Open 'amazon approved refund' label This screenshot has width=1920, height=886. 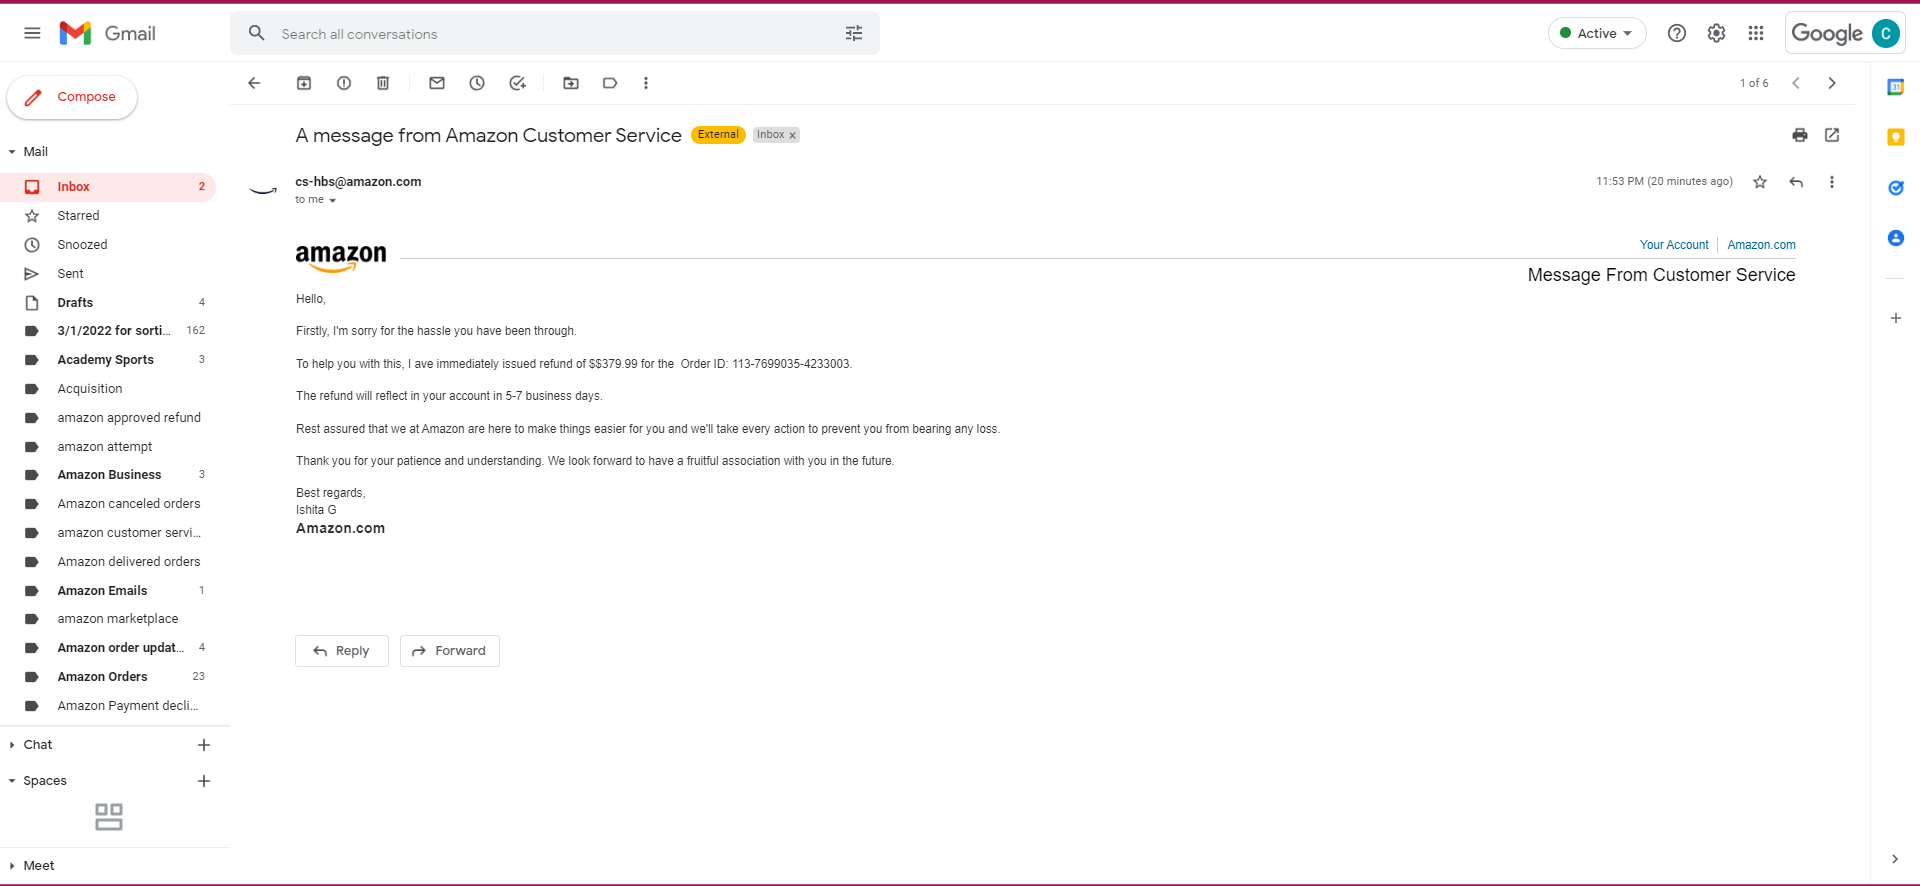(108, 418)
